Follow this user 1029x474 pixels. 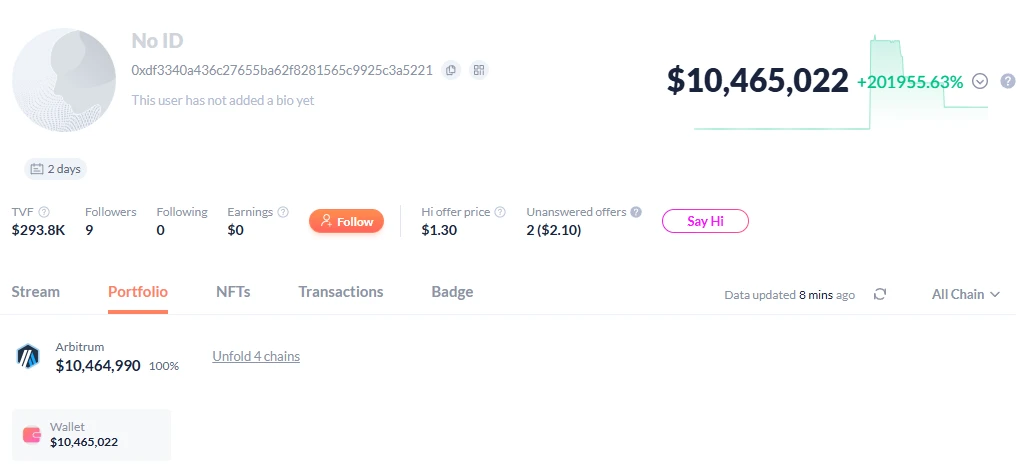(x=346, y=221)
